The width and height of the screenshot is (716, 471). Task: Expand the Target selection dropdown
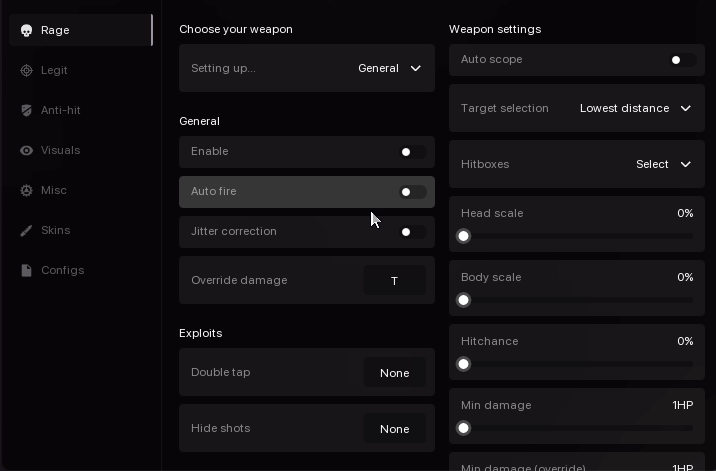[635, 108]
